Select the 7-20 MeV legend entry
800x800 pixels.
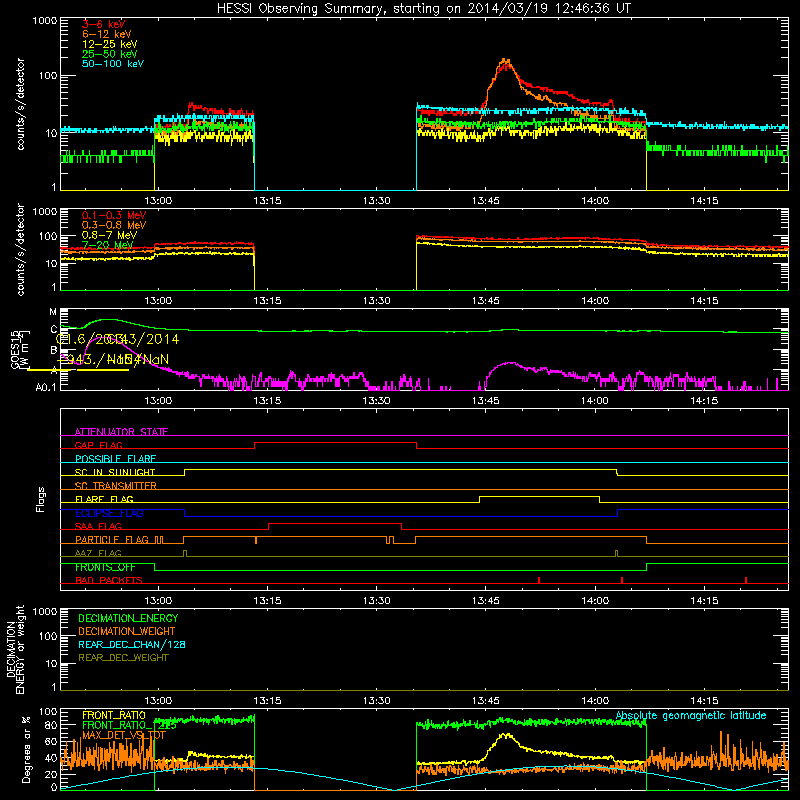(108, 245)
